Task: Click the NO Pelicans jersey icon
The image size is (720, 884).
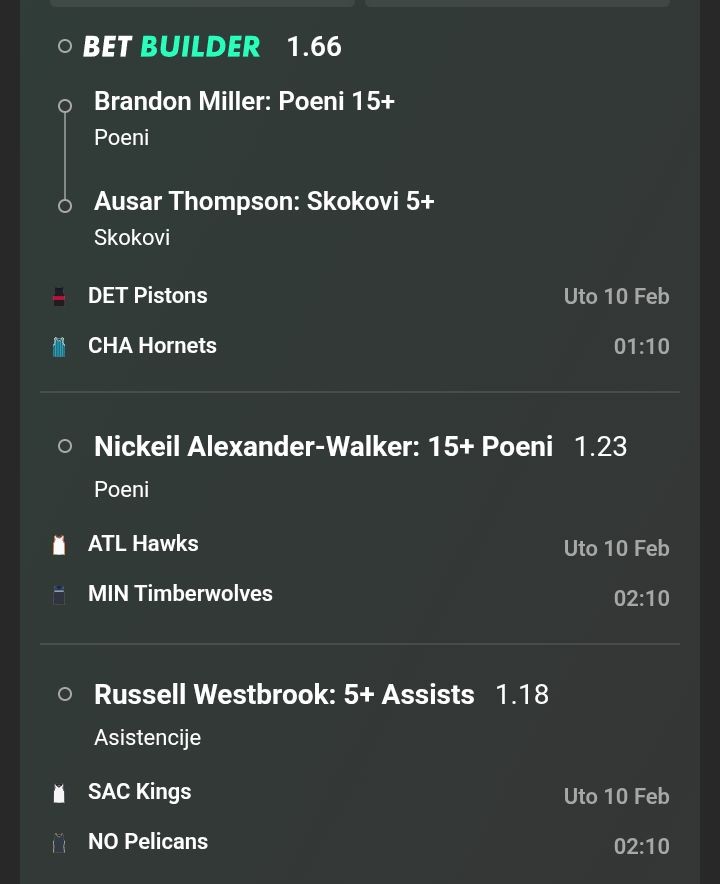Action: (59, 842)
